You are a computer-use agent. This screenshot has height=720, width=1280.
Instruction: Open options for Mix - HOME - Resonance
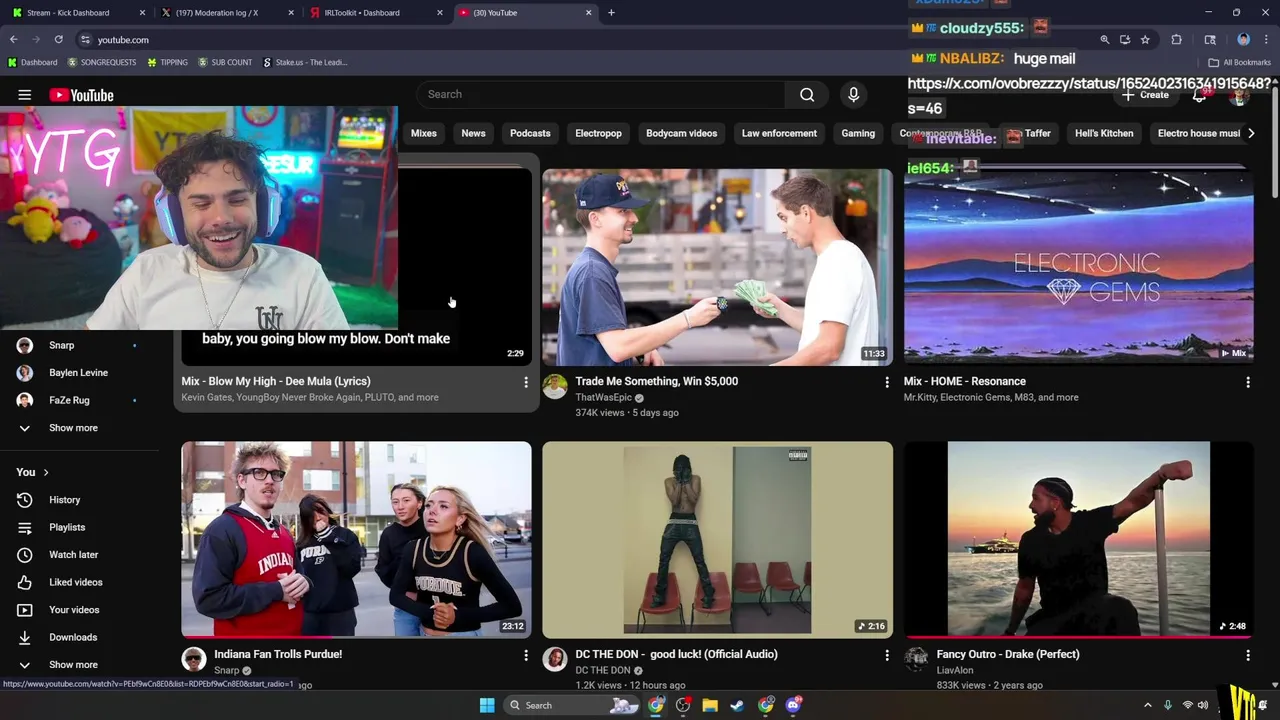(x=1247, y=382)
